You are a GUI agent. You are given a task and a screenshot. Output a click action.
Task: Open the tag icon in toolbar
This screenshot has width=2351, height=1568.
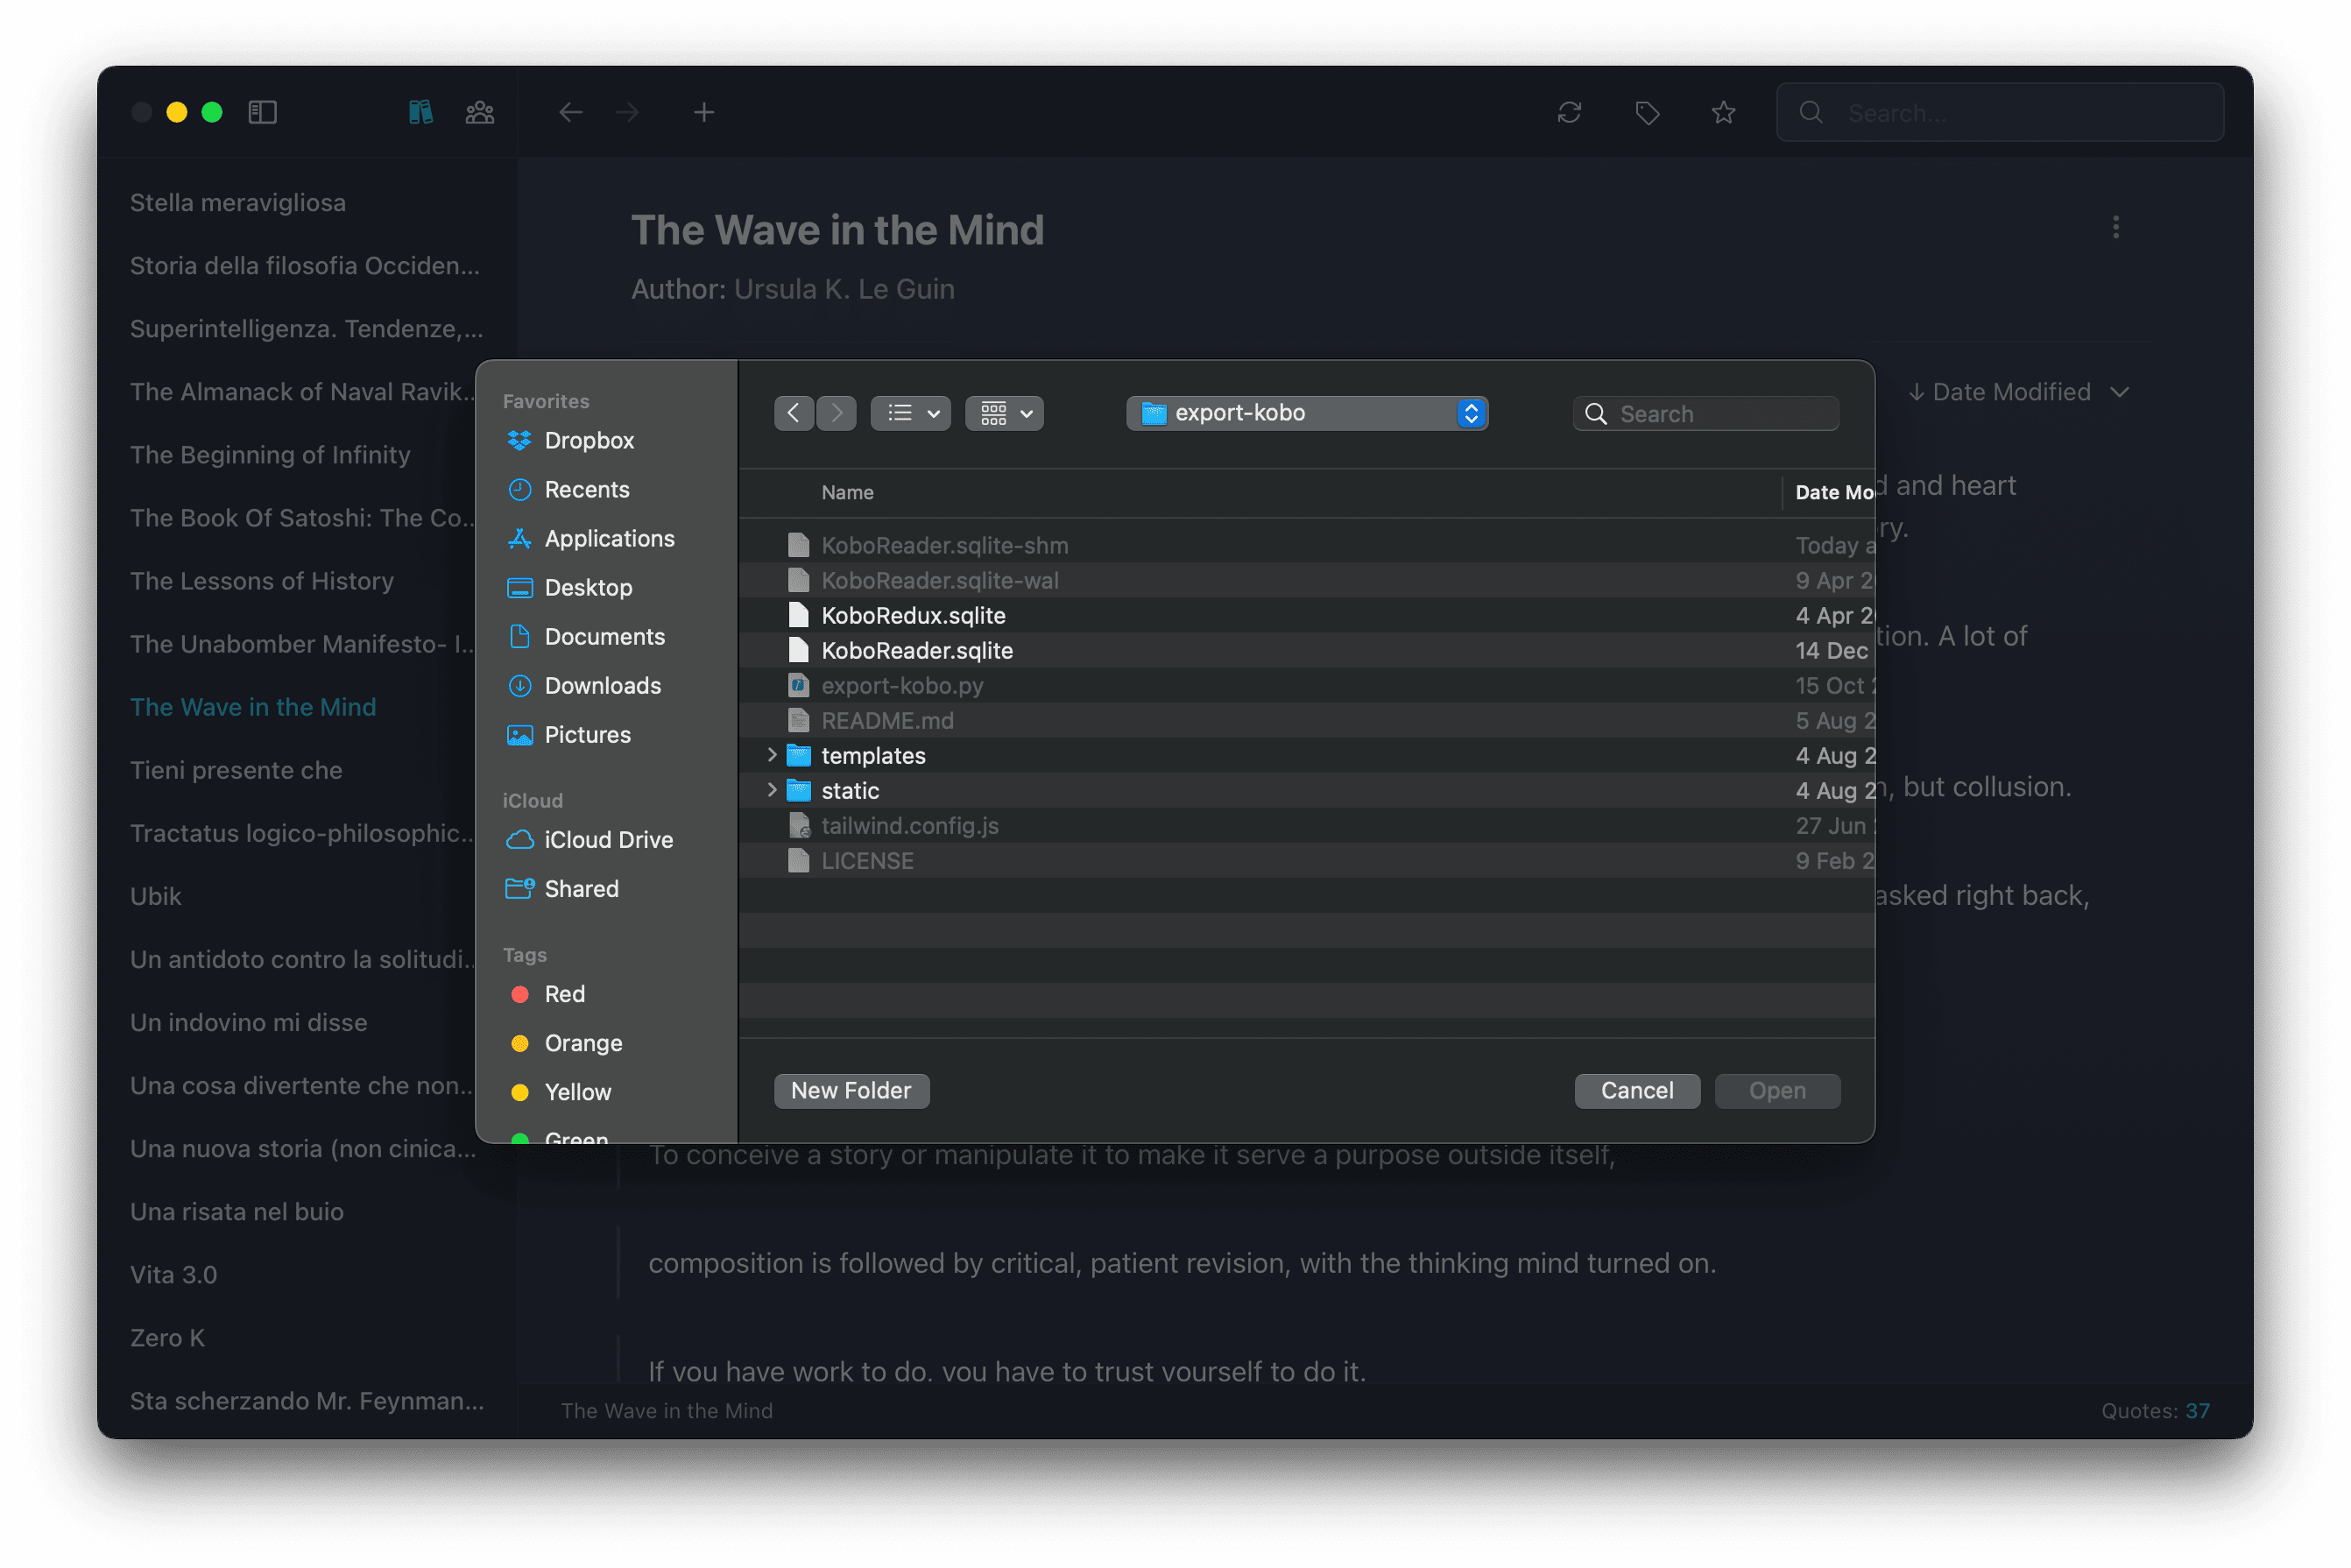point(1647,112)
